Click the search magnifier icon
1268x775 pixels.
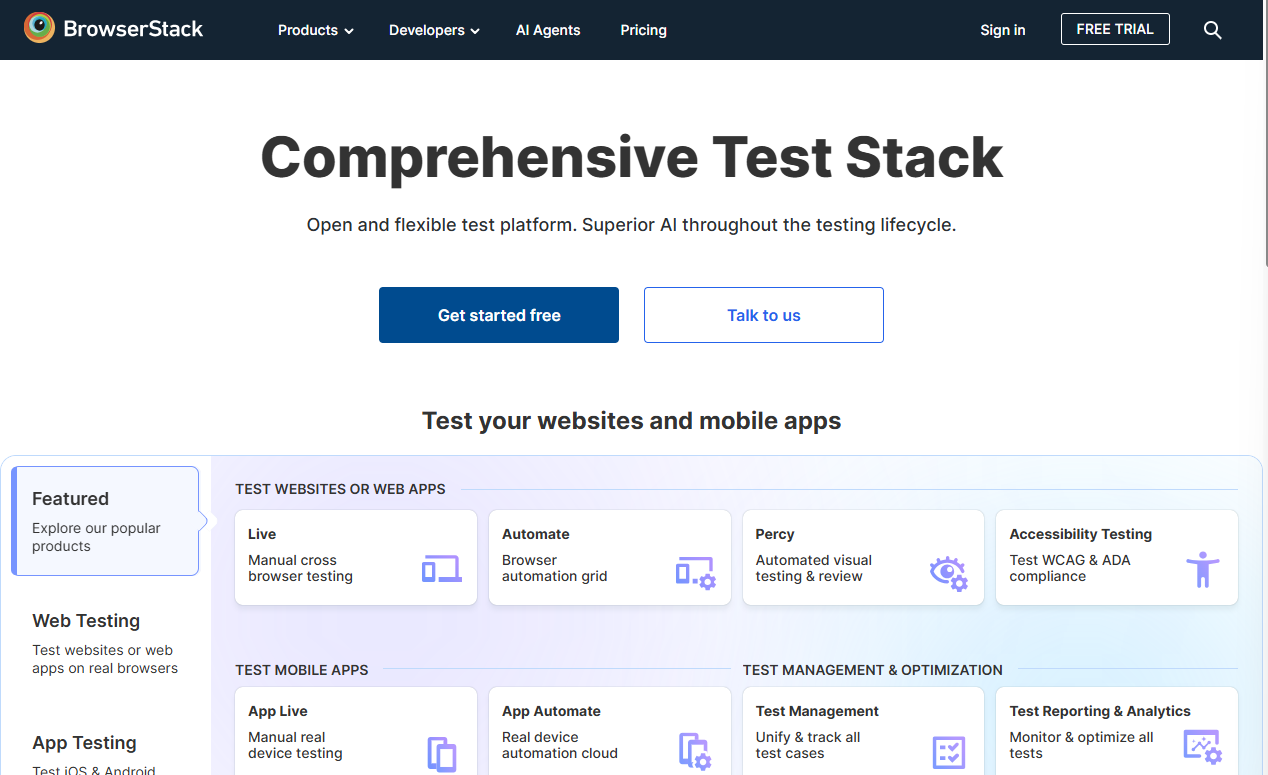1212,30
